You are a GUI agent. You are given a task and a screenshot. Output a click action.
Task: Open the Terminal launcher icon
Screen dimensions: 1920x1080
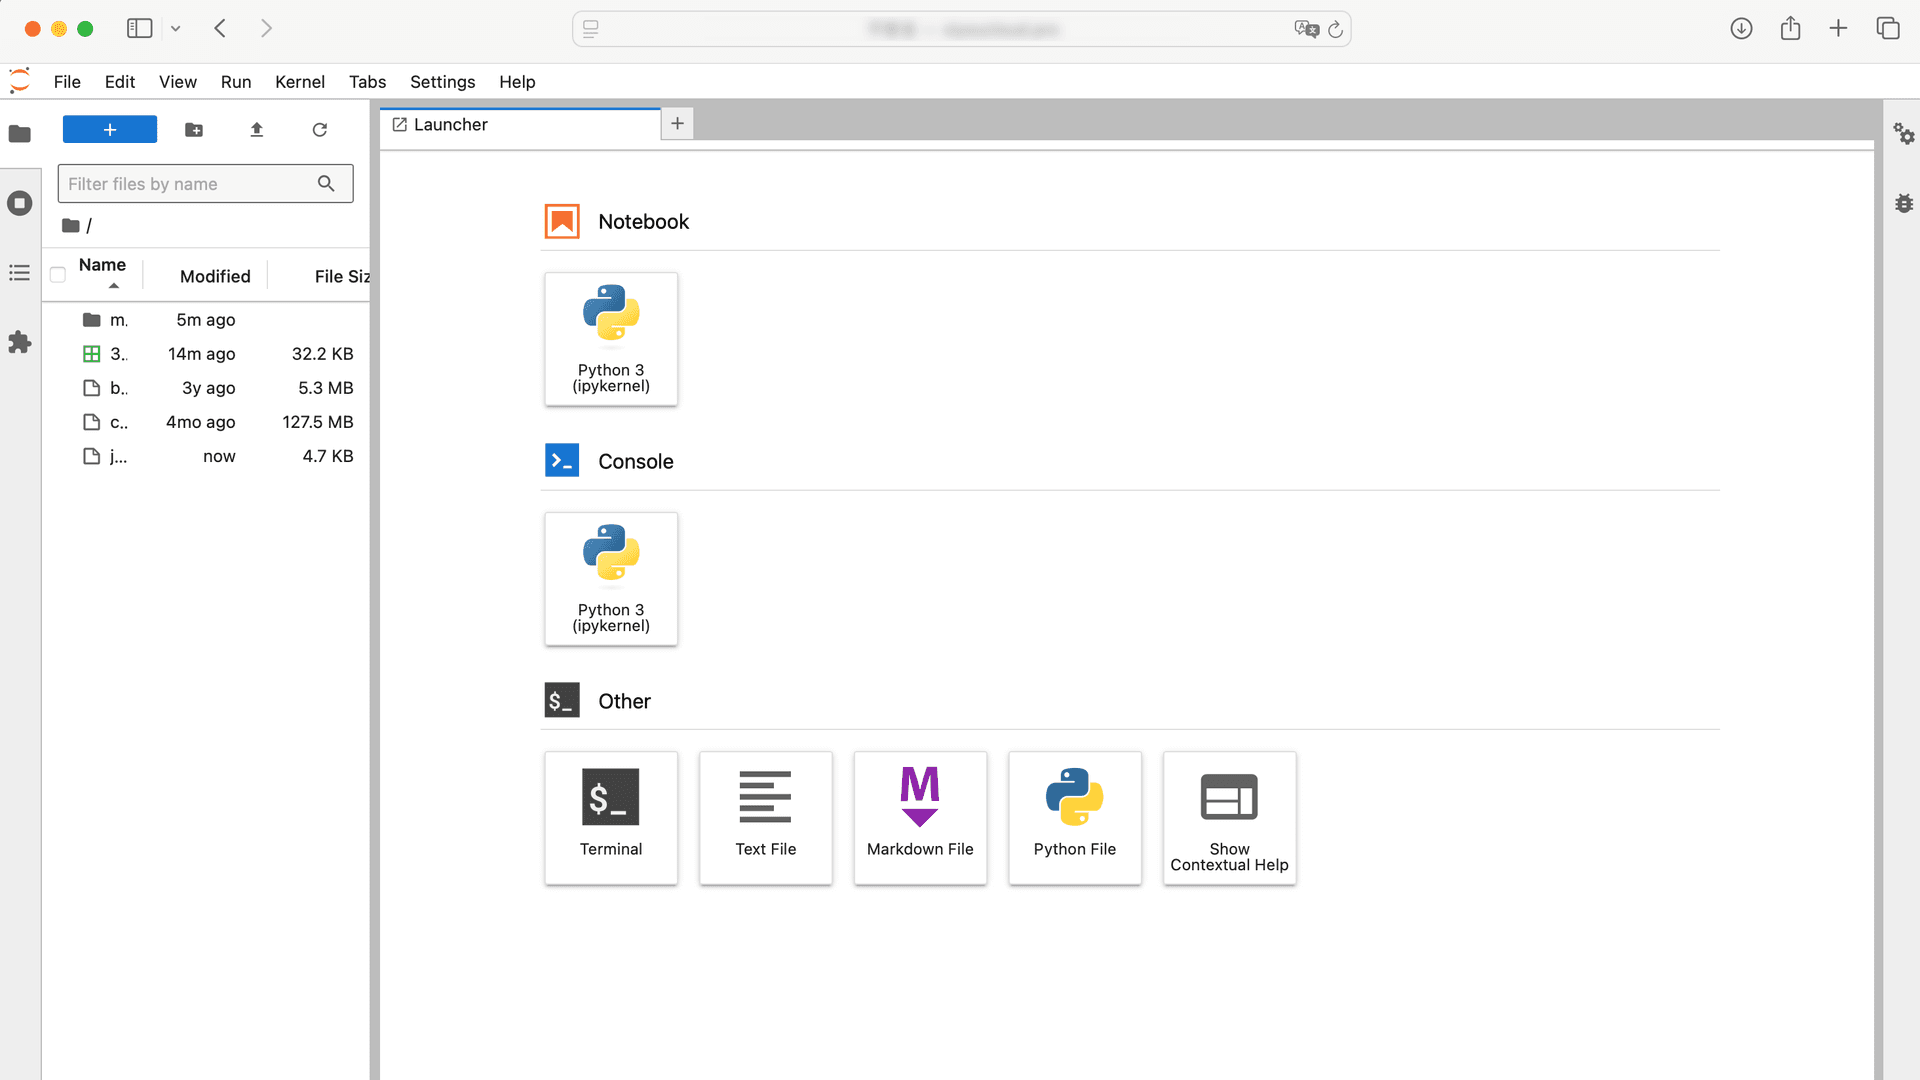click(x=610, y=817)
